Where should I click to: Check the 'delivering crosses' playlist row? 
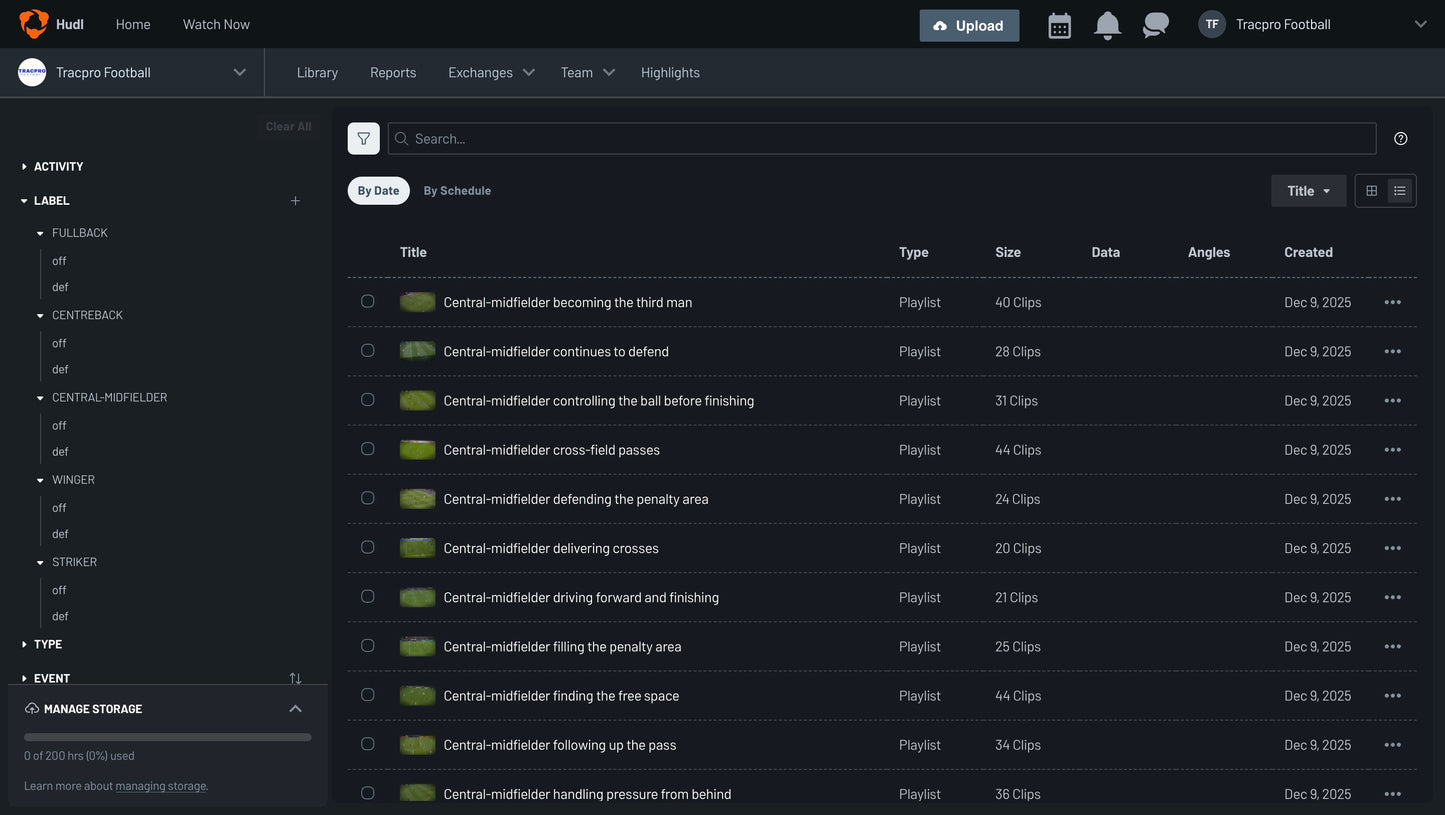click(368, 547)
